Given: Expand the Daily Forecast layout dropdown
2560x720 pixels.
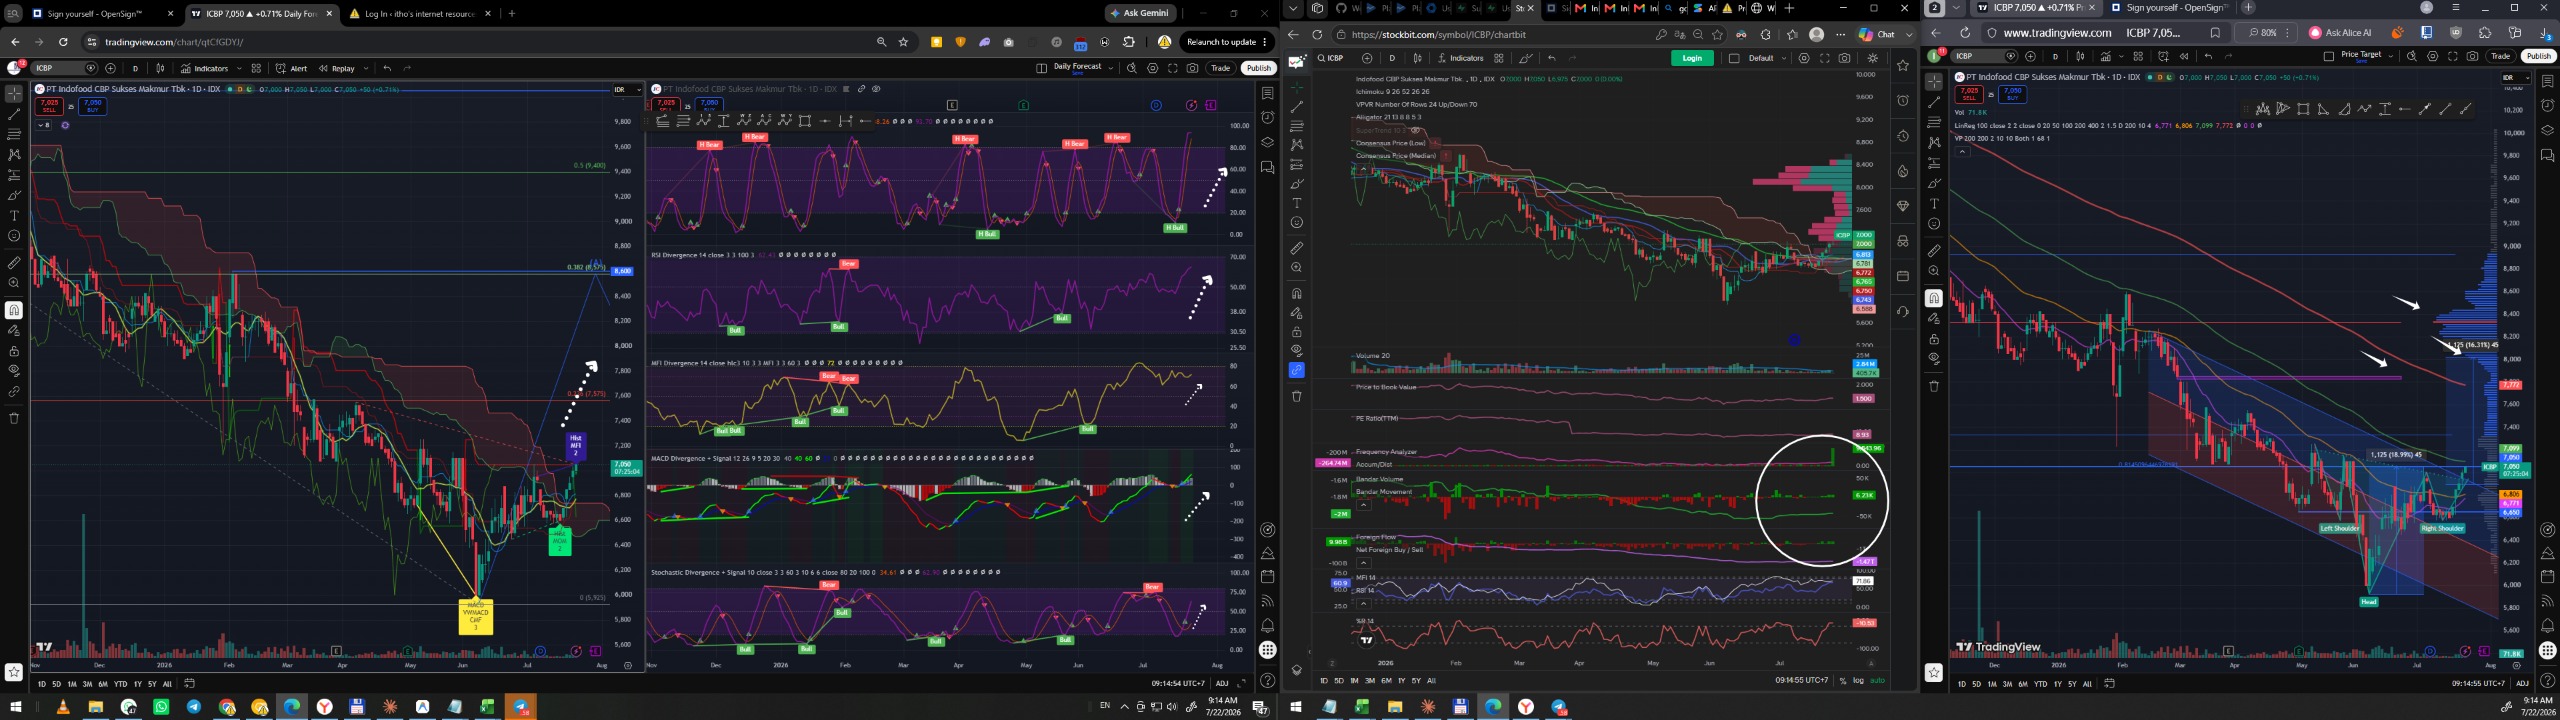Looking at the screenshot, I should [1110, 68].
